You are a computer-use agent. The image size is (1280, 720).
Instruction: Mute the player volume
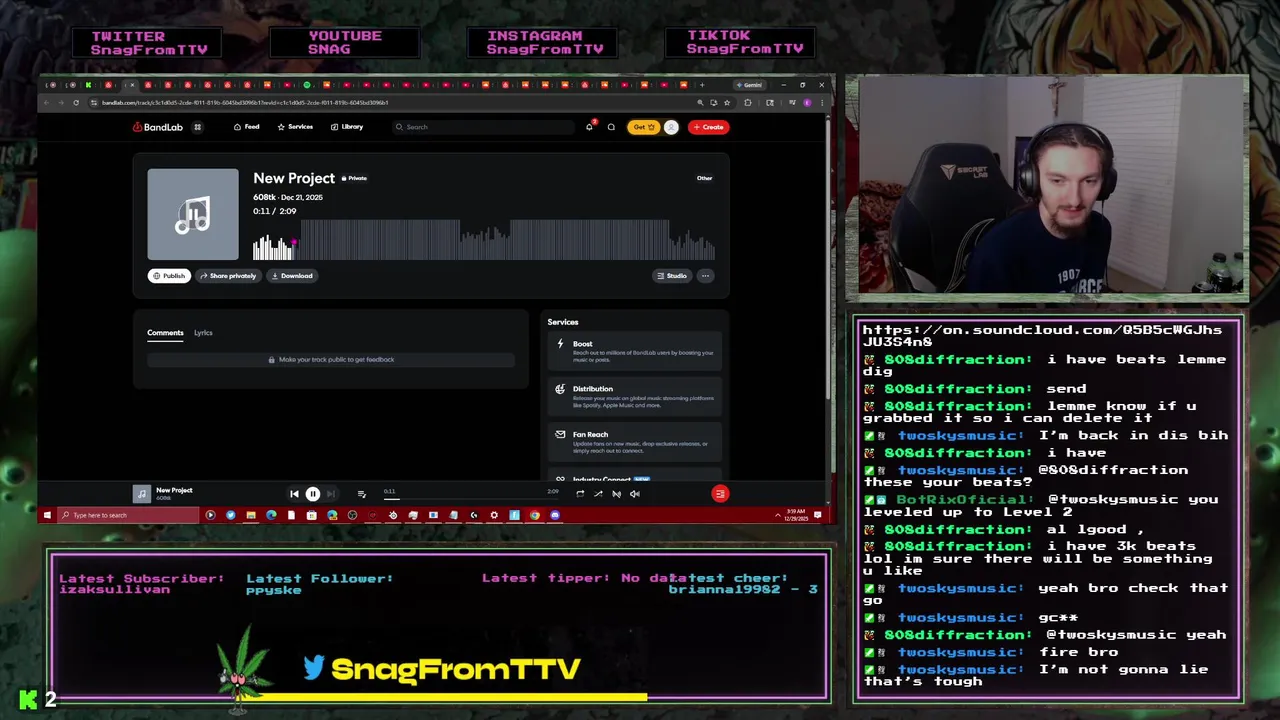pyautogui.click(x=634, y=494)
